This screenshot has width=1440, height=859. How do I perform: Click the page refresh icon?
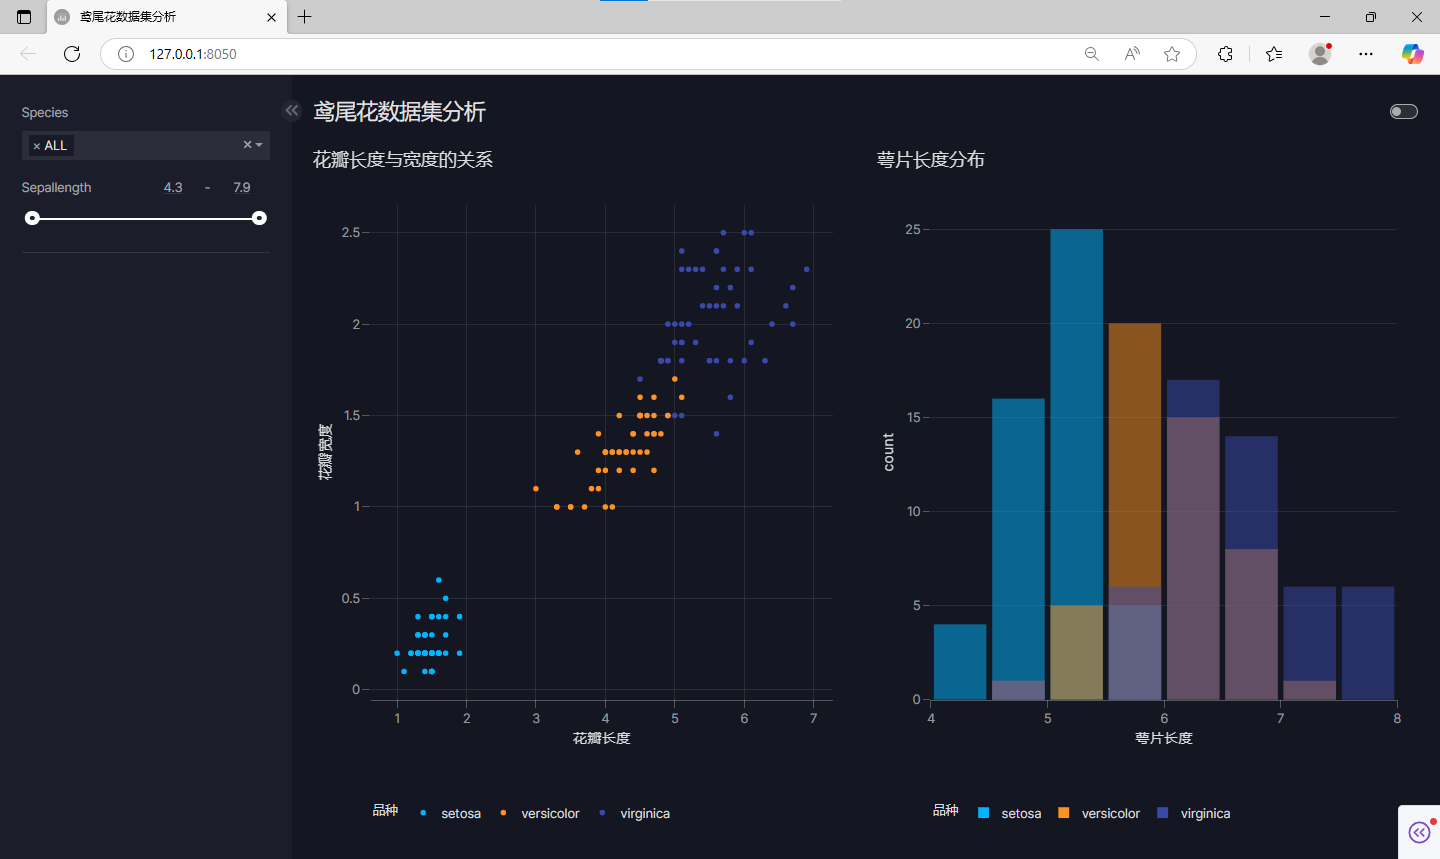(71, 53)
